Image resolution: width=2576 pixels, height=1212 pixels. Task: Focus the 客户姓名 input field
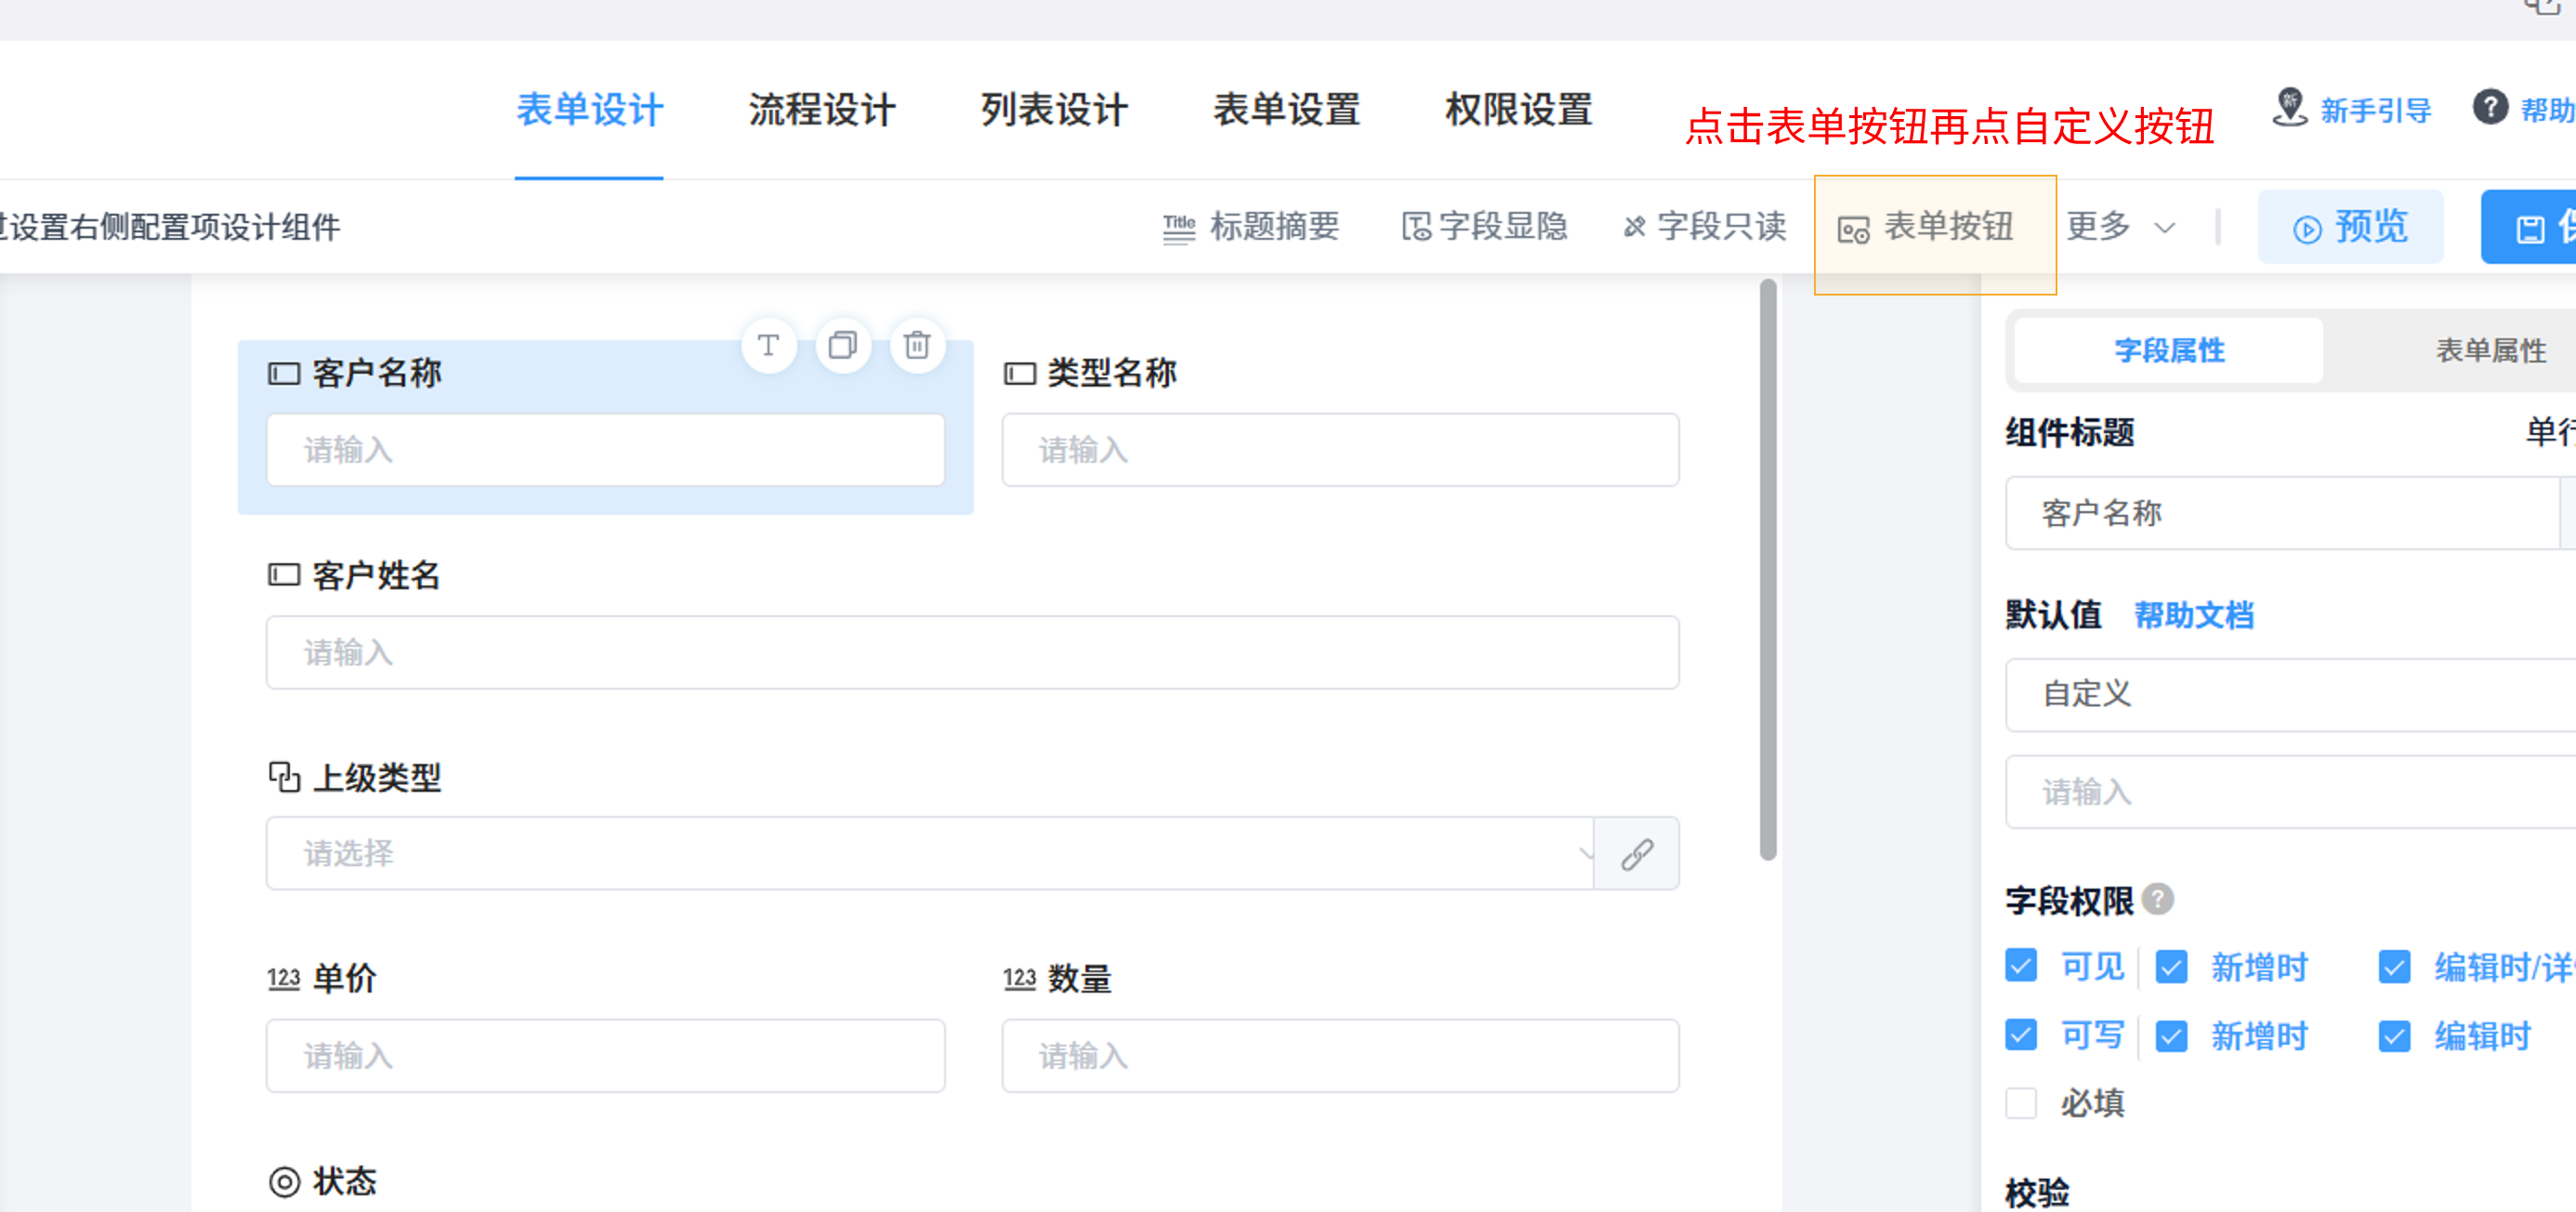click(x=972, y=652)
